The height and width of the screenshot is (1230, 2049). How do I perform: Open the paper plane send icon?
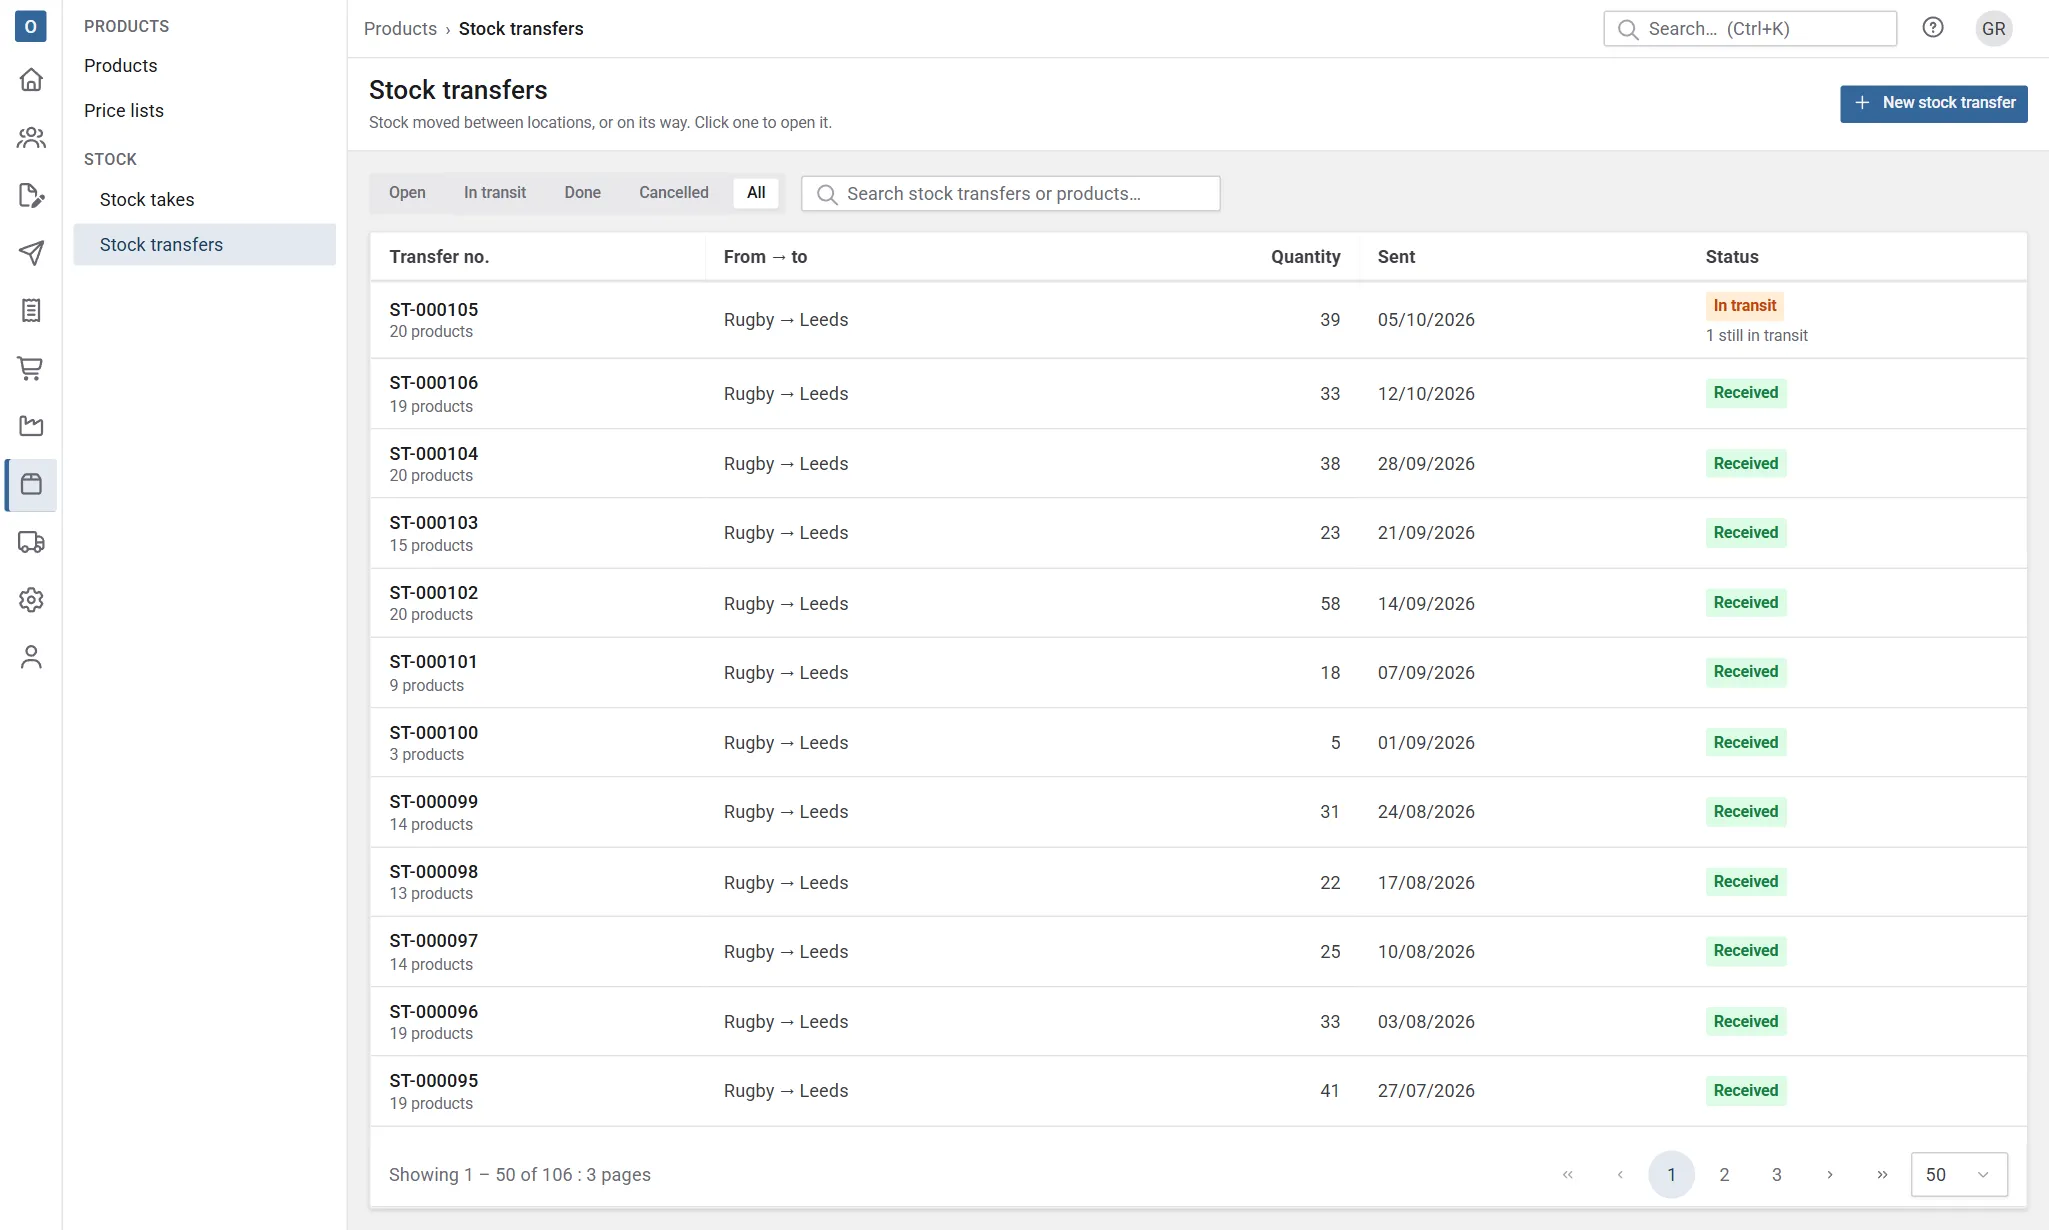31,253
